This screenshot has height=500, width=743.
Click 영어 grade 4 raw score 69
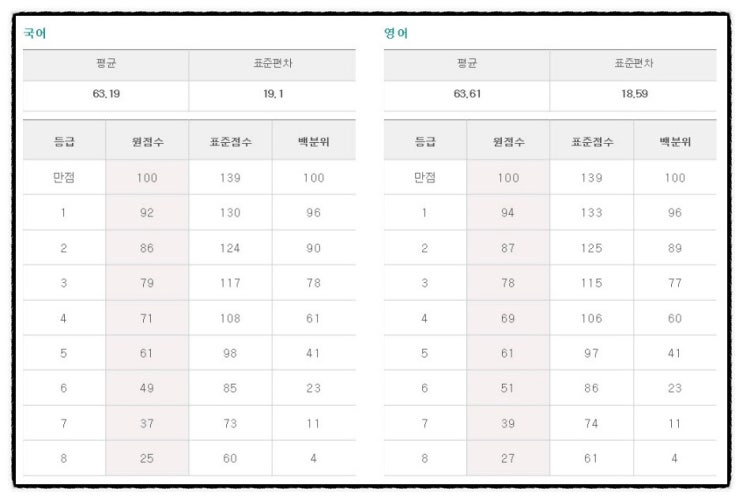(x=508, y=318)
